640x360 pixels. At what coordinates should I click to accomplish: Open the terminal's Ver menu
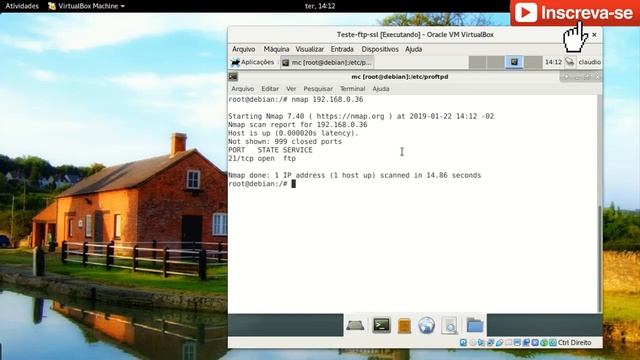point(291,89)
